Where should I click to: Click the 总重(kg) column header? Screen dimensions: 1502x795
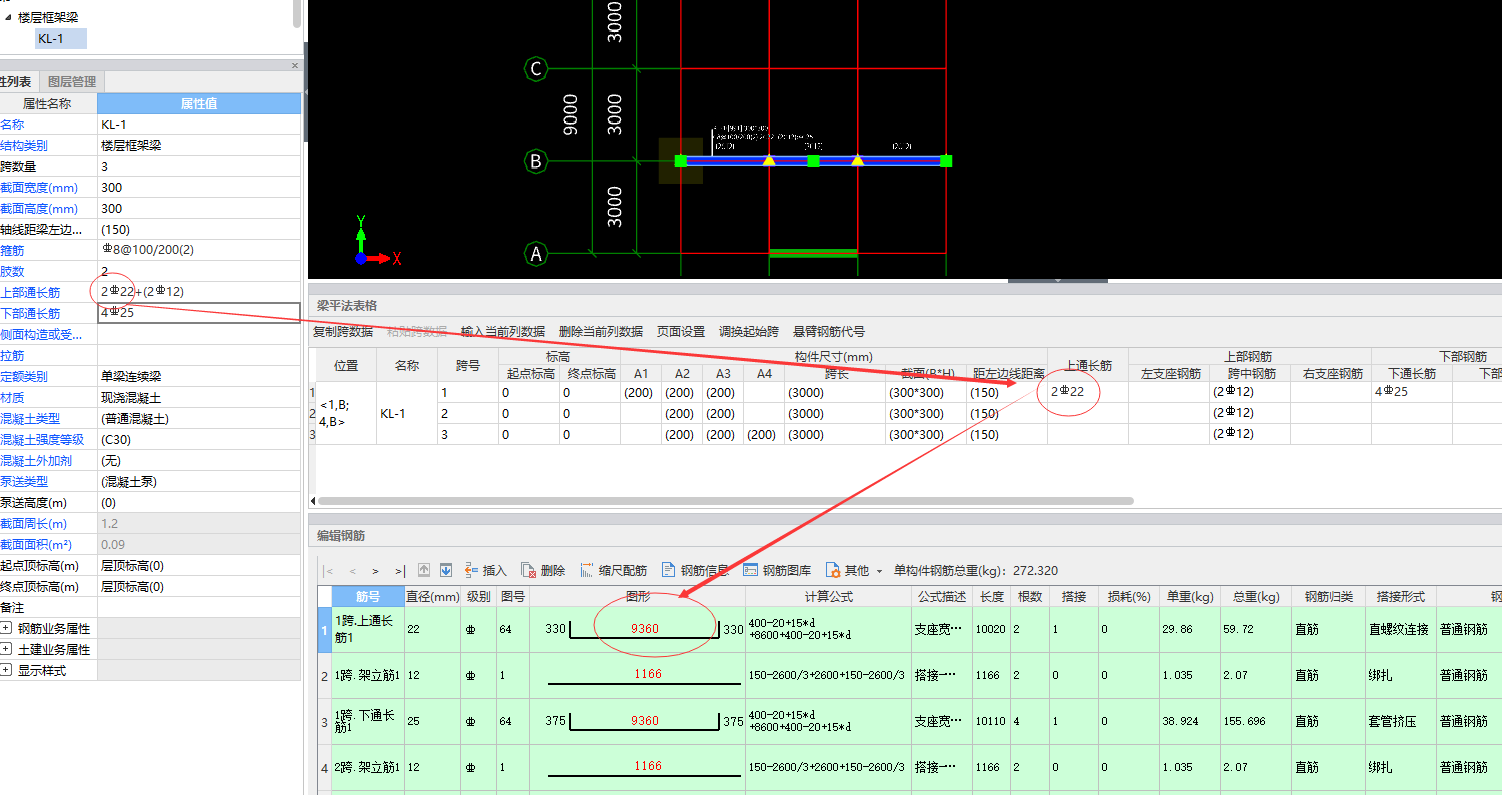tap(1257, 596)
